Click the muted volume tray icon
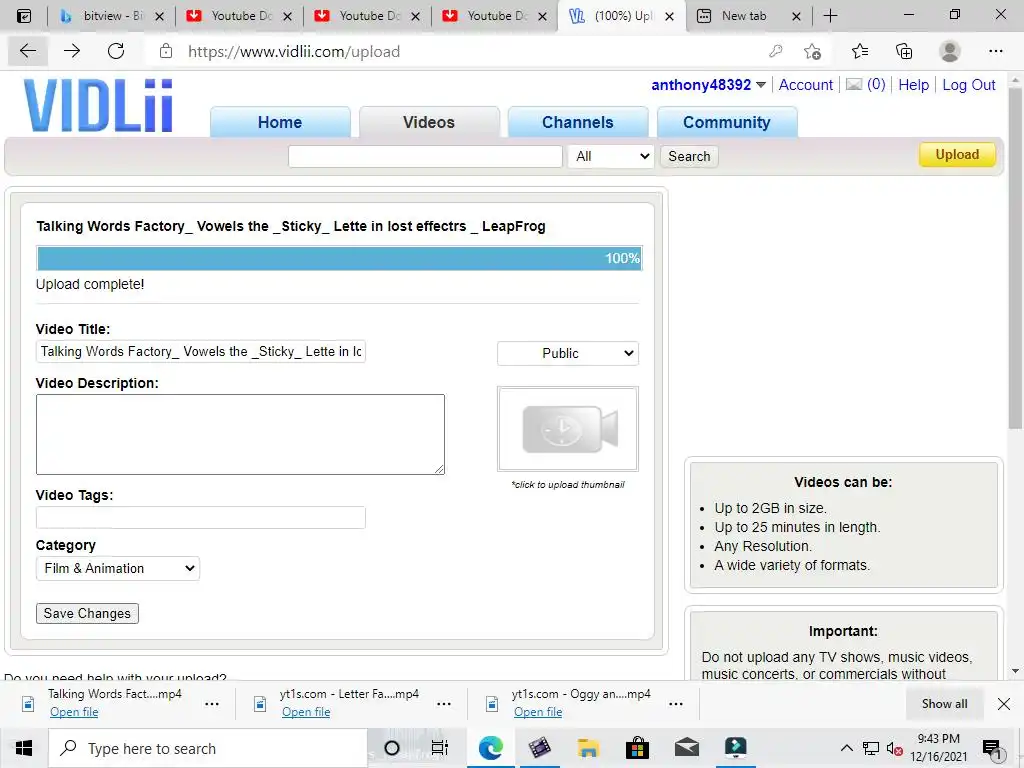The height and width of the screenshot is (768, 1024). pyautogui.click(x=895, y=748)
